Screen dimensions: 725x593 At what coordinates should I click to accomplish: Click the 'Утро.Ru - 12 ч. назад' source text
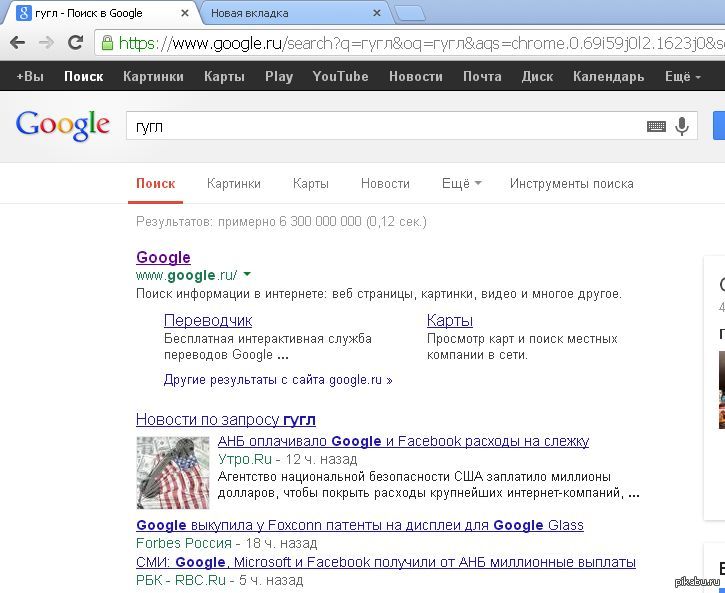[x=287, y=459]
